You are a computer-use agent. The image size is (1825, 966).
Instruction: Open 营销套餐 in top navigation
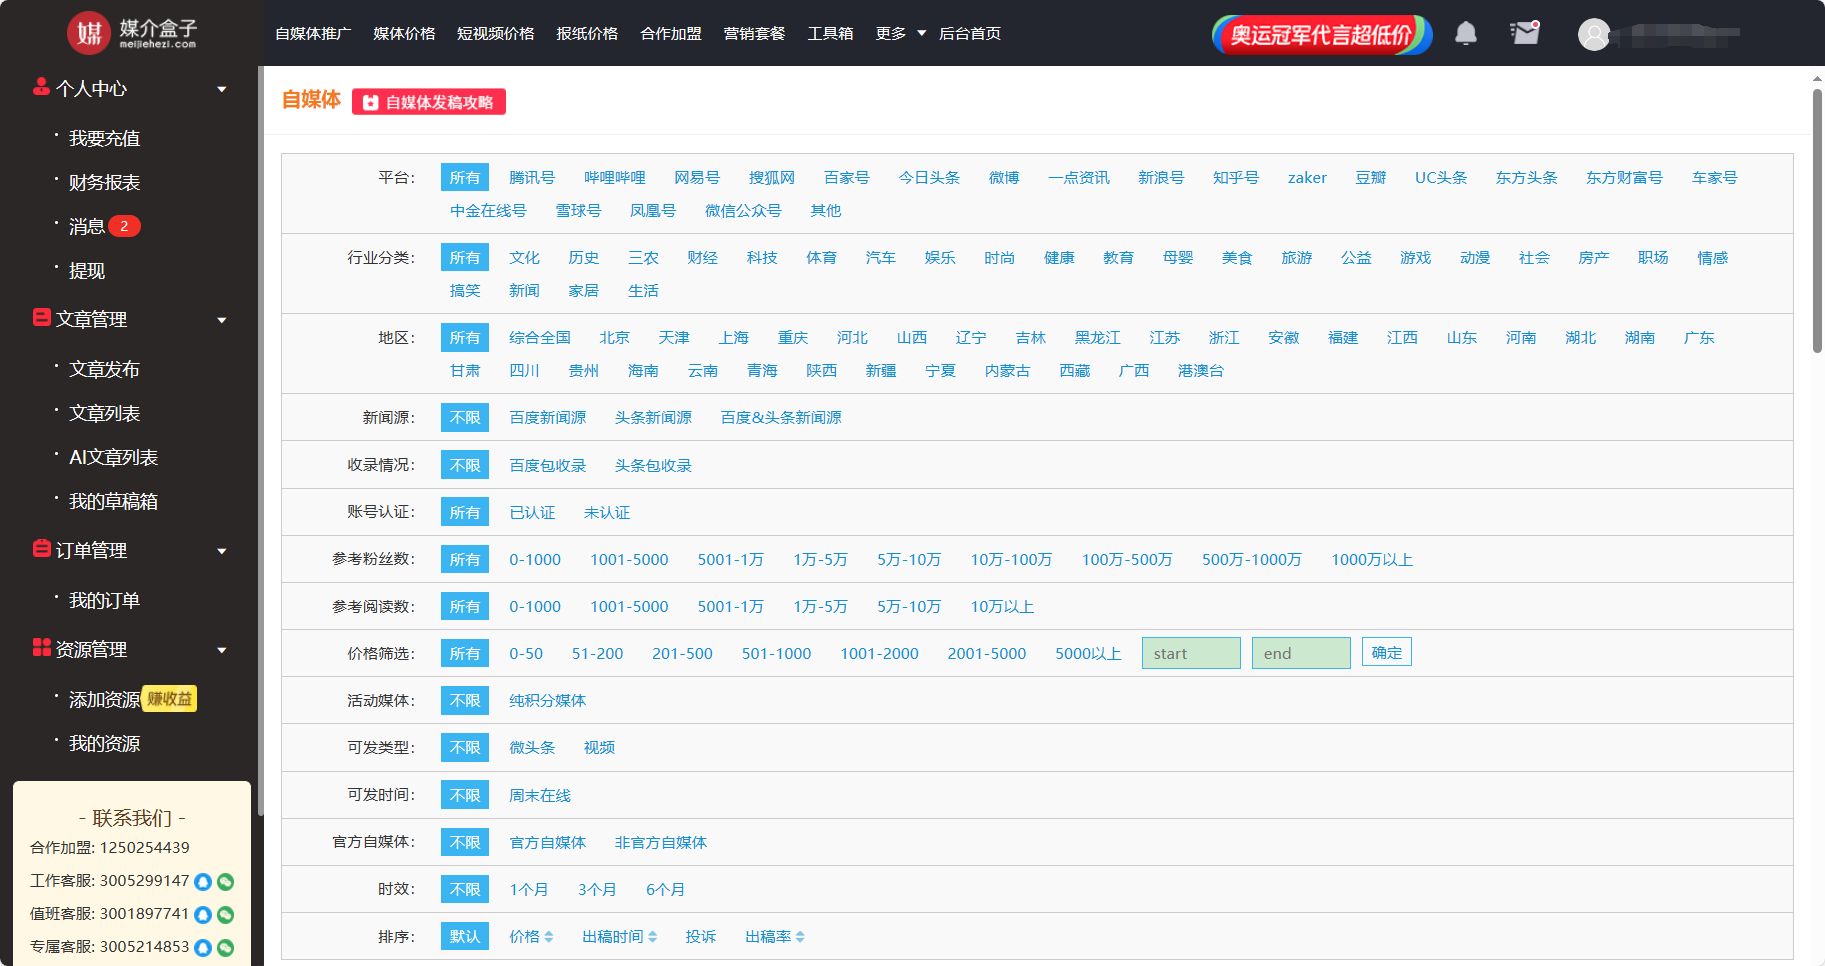[x=754, y=33]
